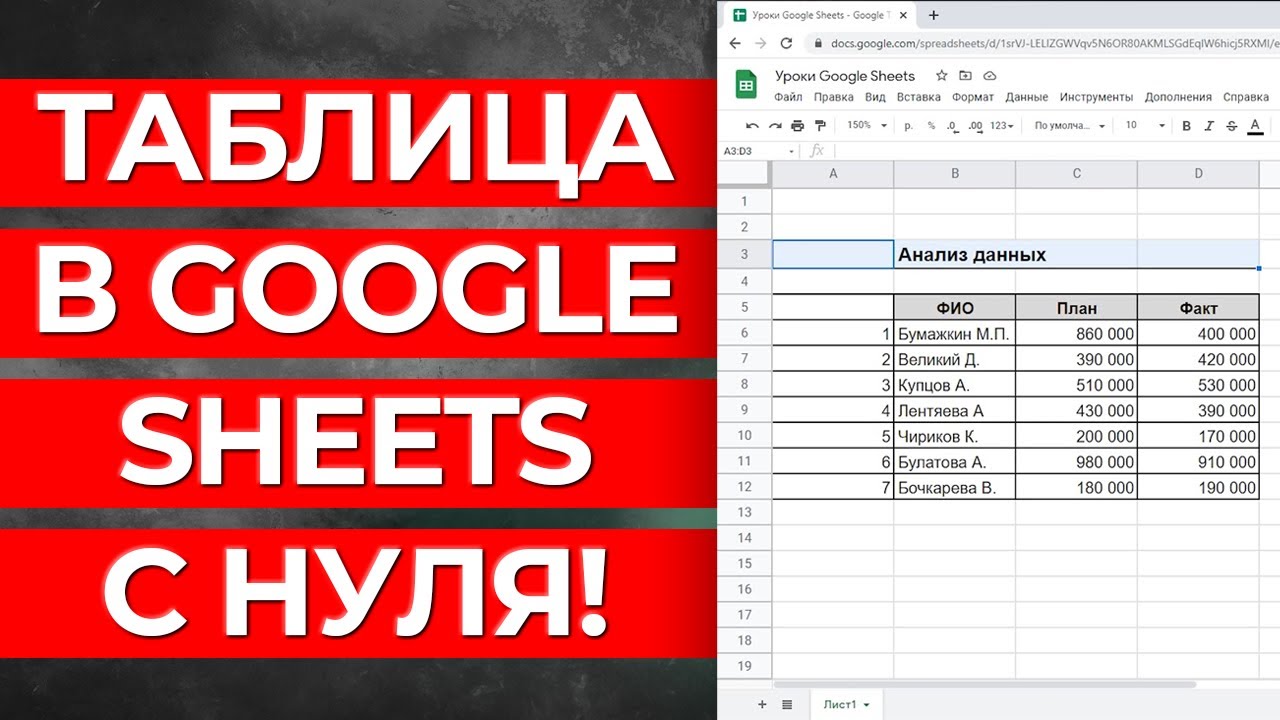
Task: Click the ФИО header cell
Action: click(955, 308)
